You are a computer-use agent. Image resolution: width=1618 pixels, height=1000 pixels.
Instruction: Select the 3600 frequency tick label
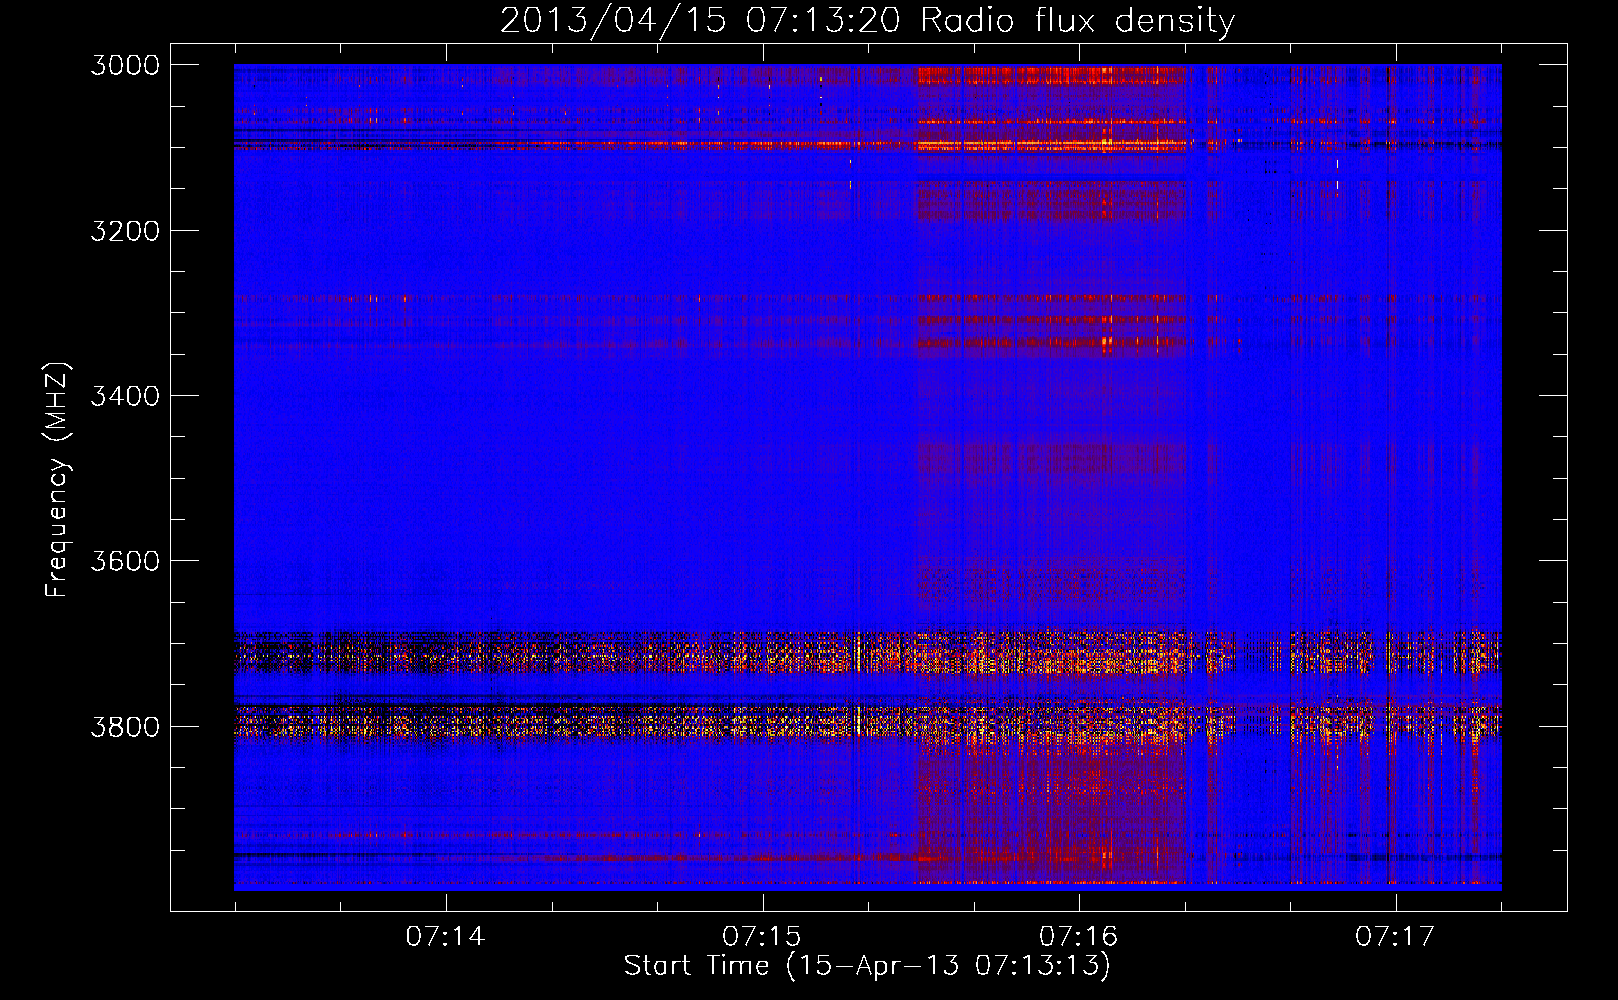pyautogui.click(x=125, y=561)
